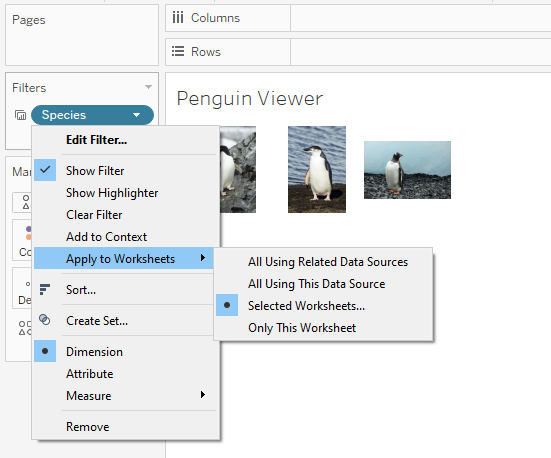Expand the Filters shelf dropdown arrow

pyautogui.click(x=148, y=87)
